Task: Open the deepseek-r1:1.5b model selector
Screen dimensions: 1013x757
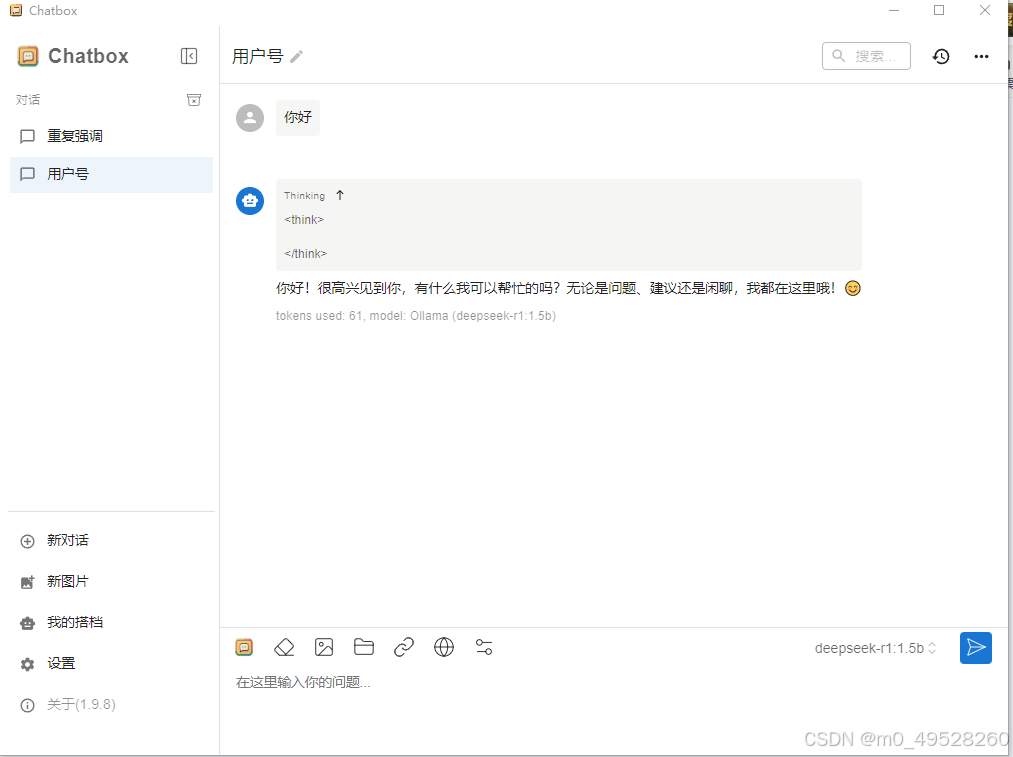Action: click(875, 648)
